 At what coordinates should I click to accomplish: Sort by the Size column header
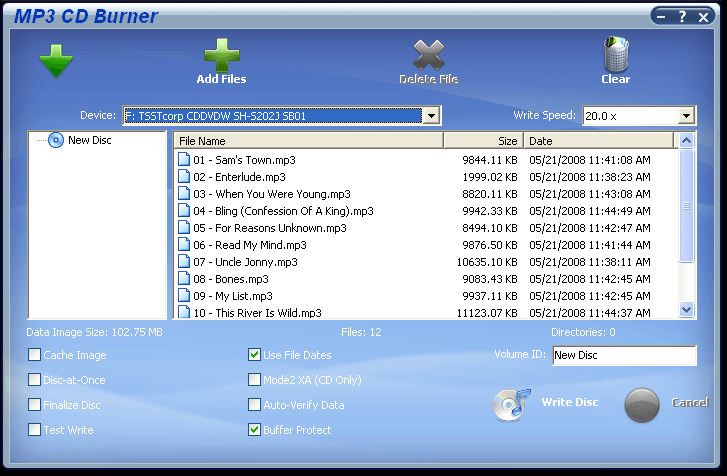coord(484,141)
